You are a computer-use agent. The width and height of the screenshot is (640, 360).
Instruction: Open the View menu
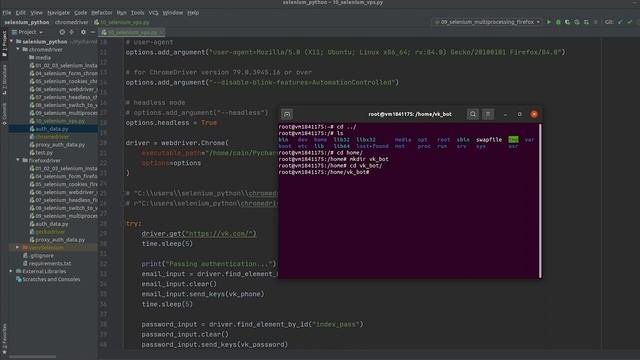pos(36,13)
